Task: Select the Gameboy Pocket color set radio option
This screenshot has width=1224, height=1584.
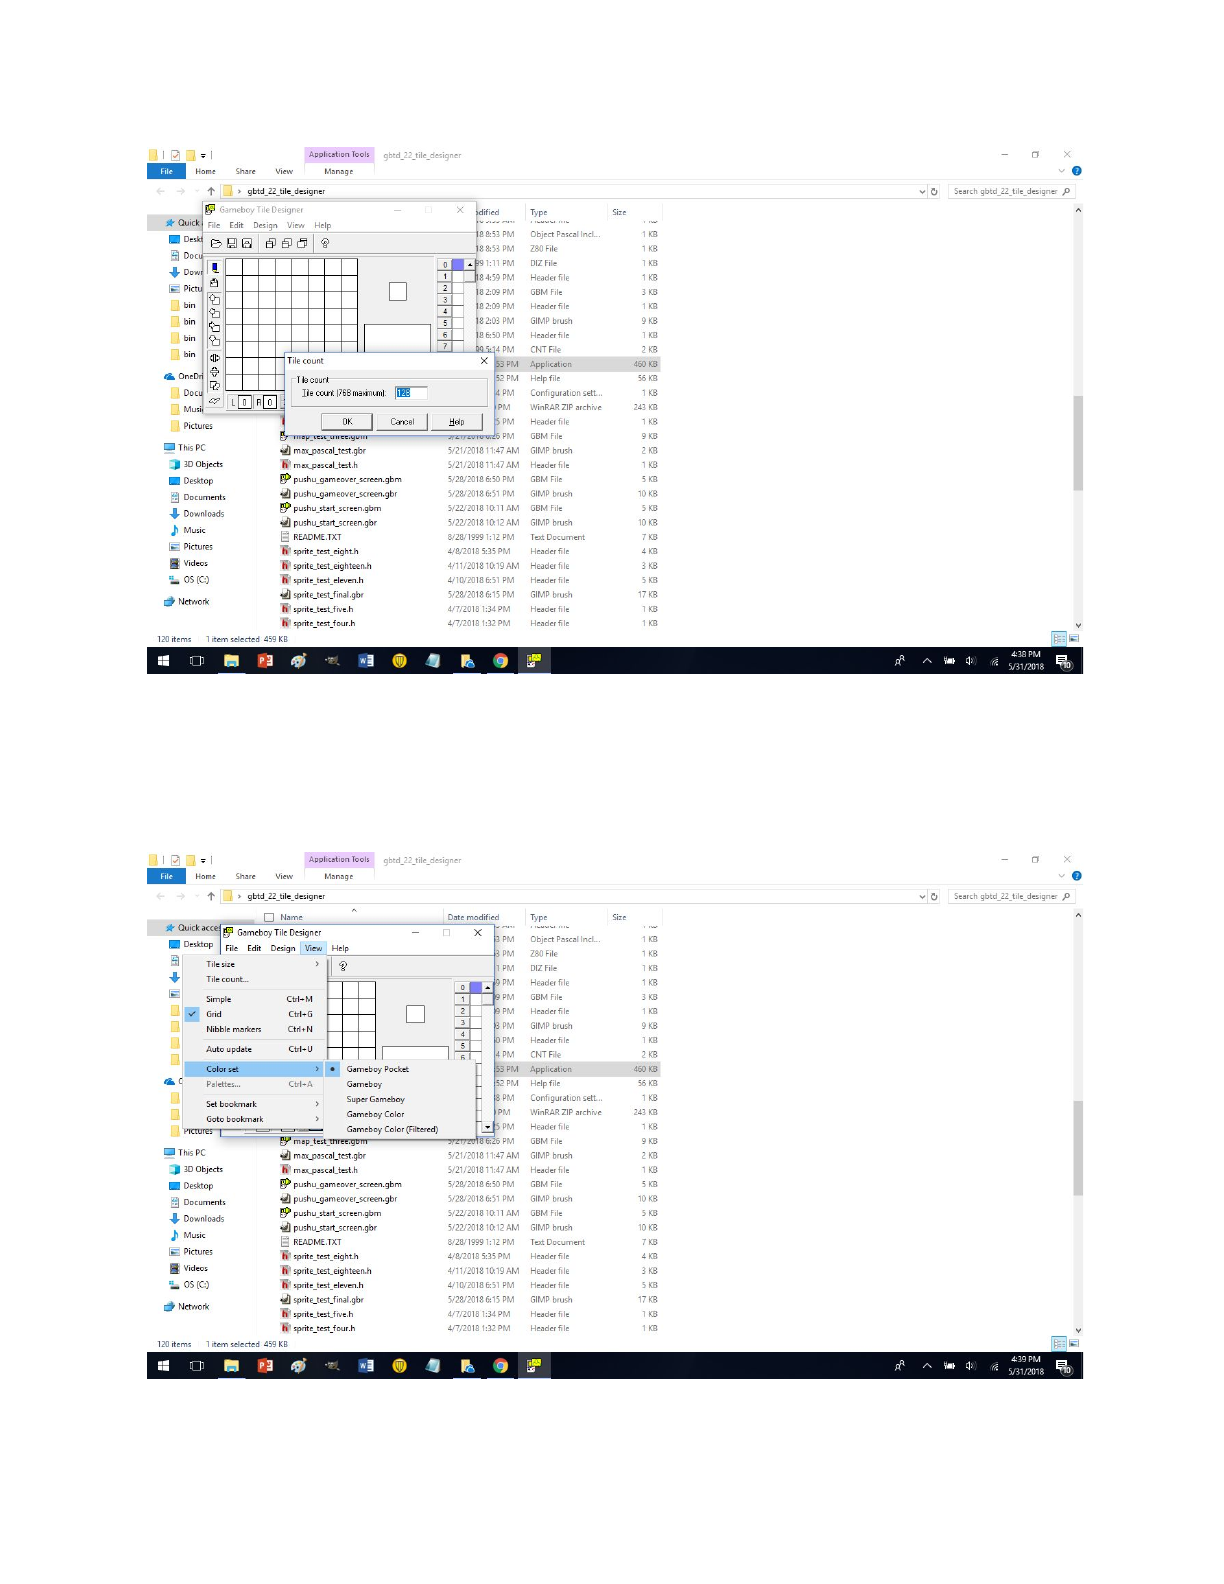Action: coord(399,1069)
